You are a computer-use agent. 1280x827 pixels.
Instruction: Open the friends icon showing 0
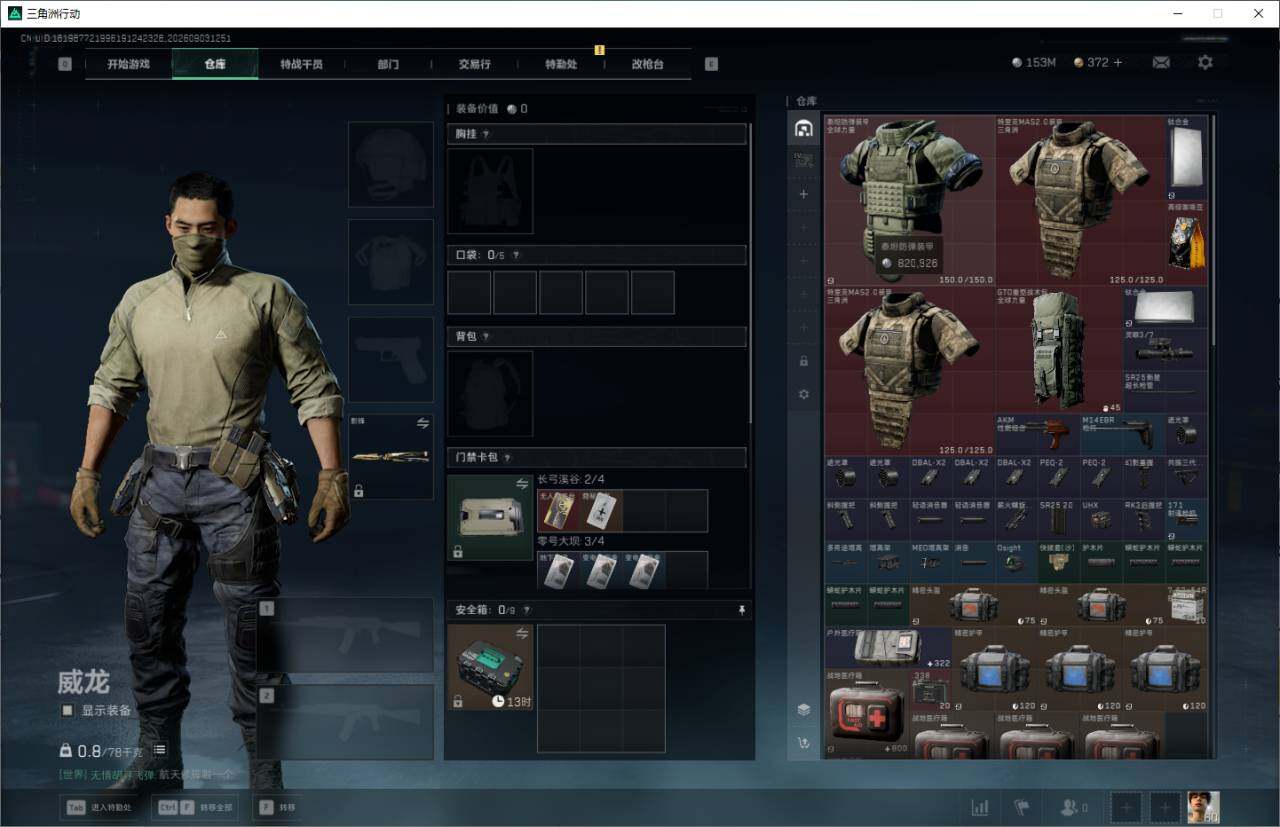click(x=1074, y=807)
